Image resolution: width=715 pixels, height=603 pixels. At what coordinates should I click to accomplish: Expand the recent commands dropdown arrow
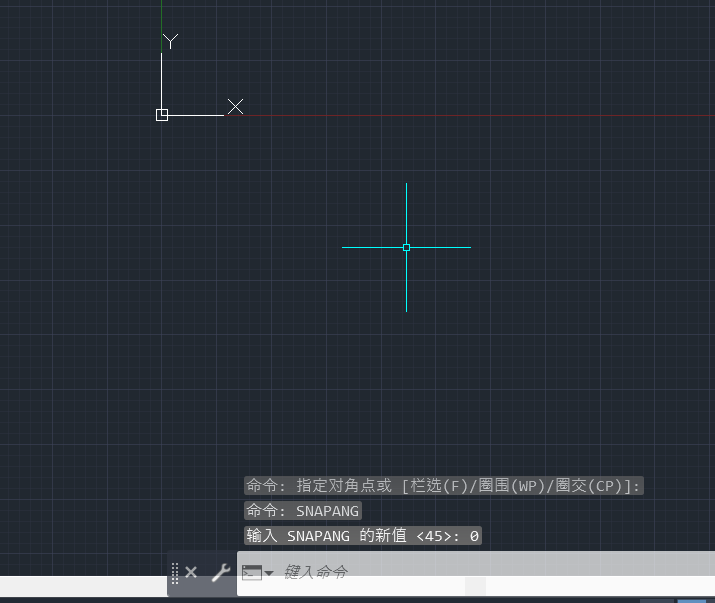point(269,574)
